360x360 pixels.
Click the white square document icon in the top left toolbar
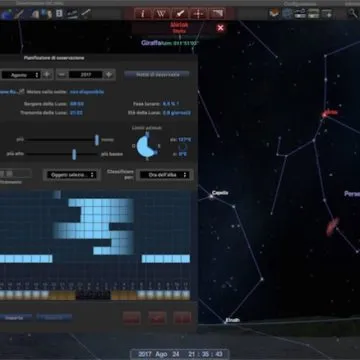(59, 14)
